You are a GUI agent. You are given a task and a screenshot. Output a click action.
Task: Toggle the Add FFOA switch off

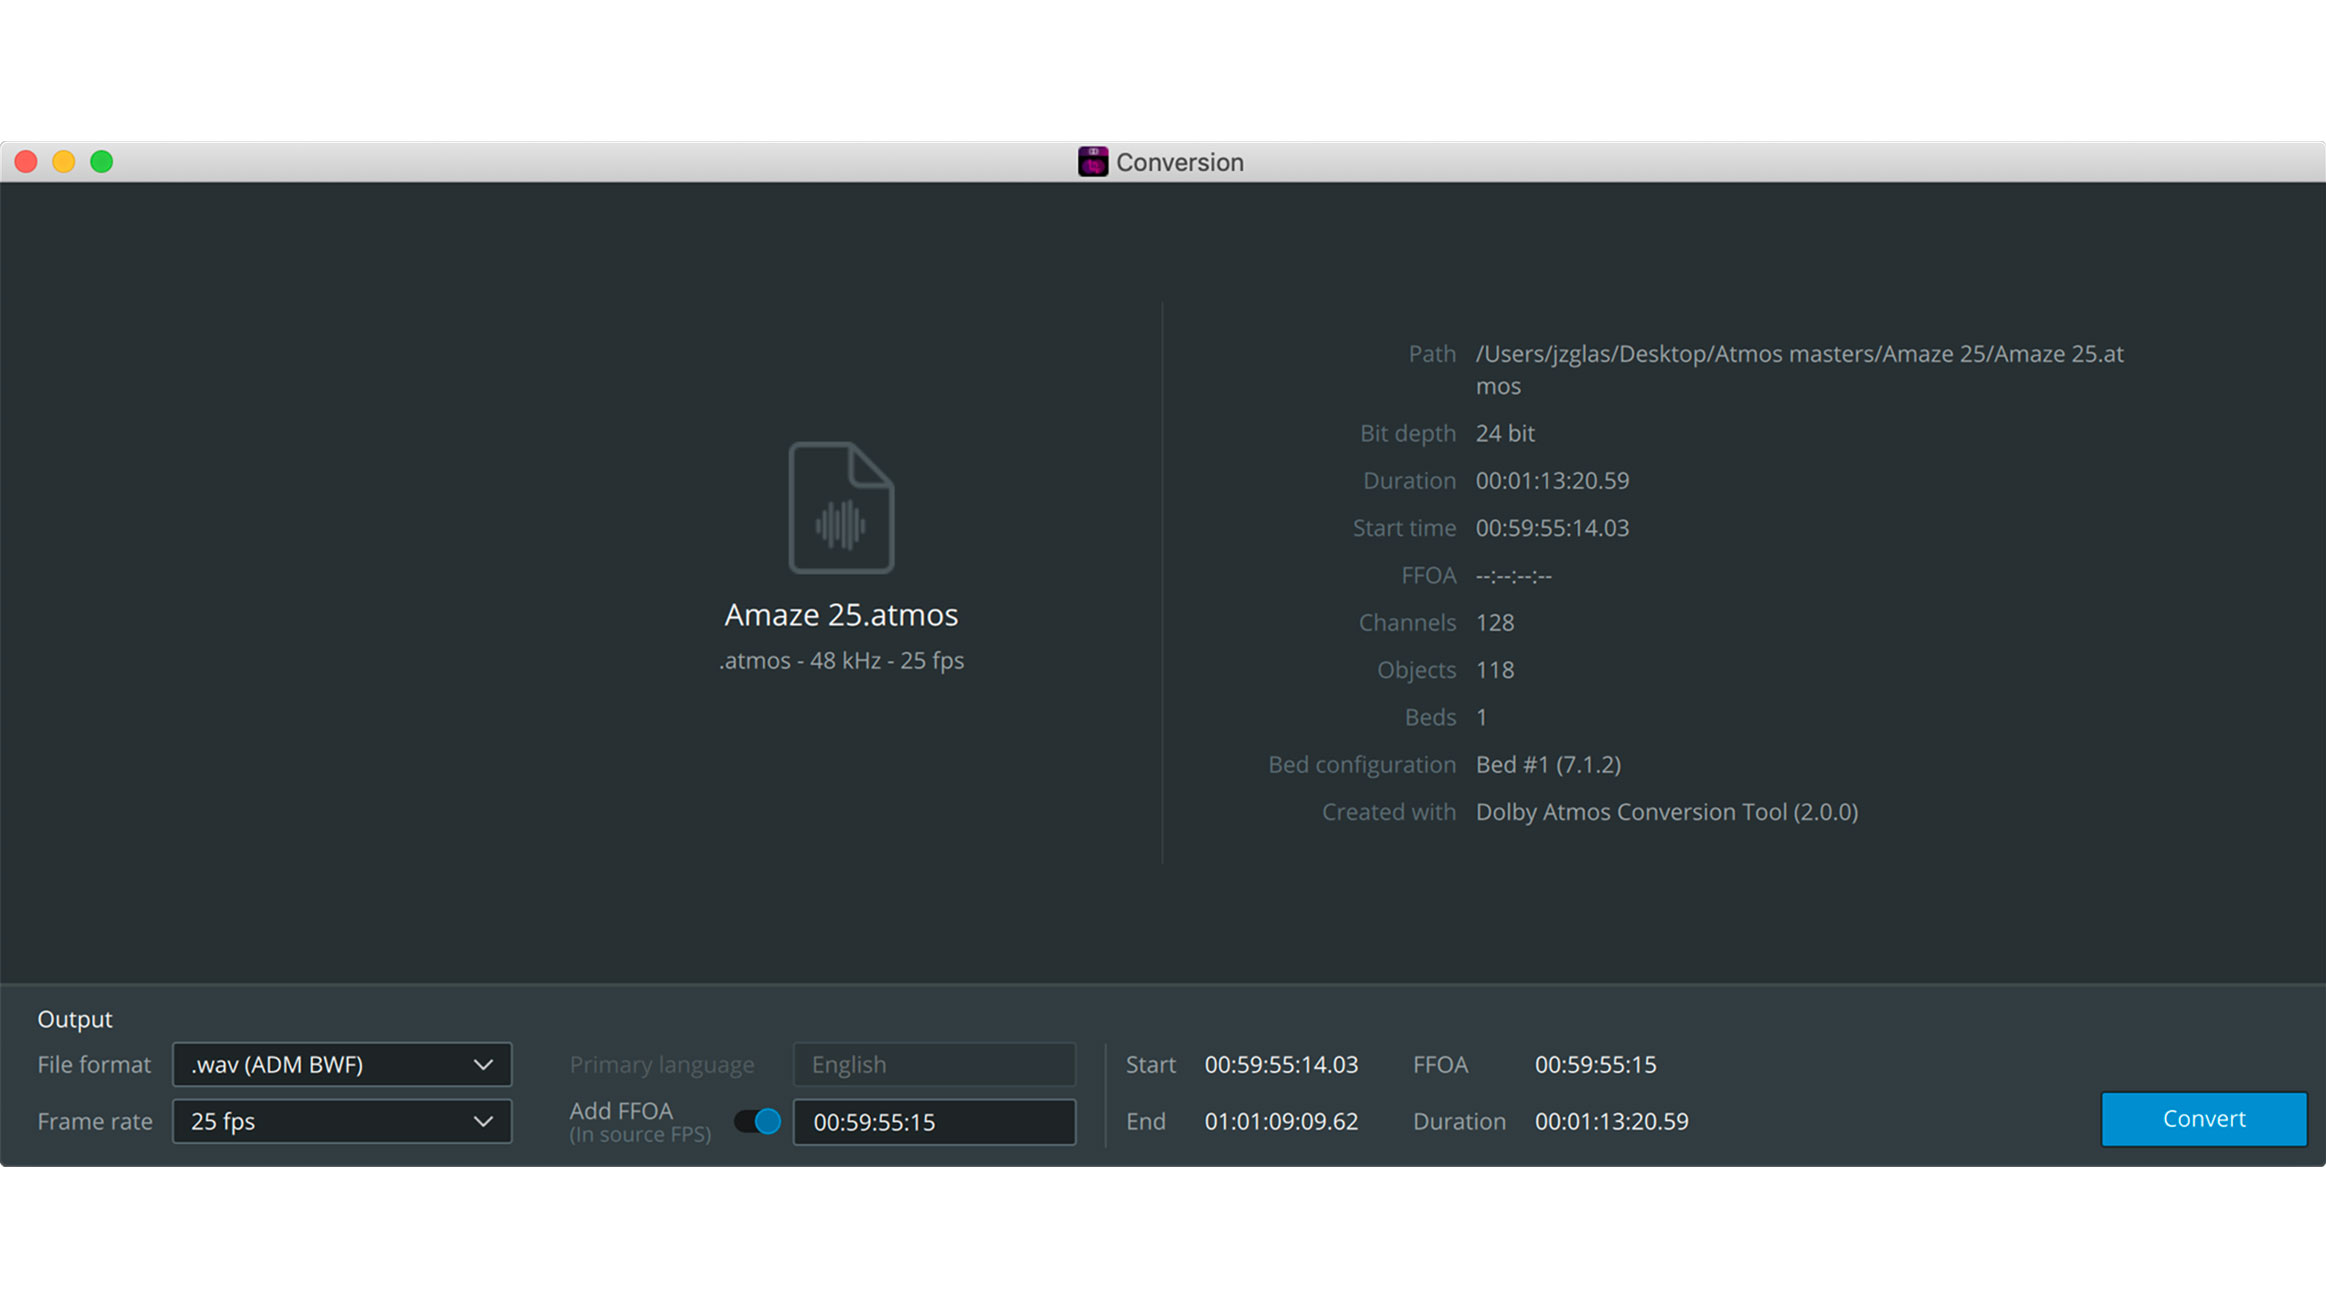point(757,1121)
